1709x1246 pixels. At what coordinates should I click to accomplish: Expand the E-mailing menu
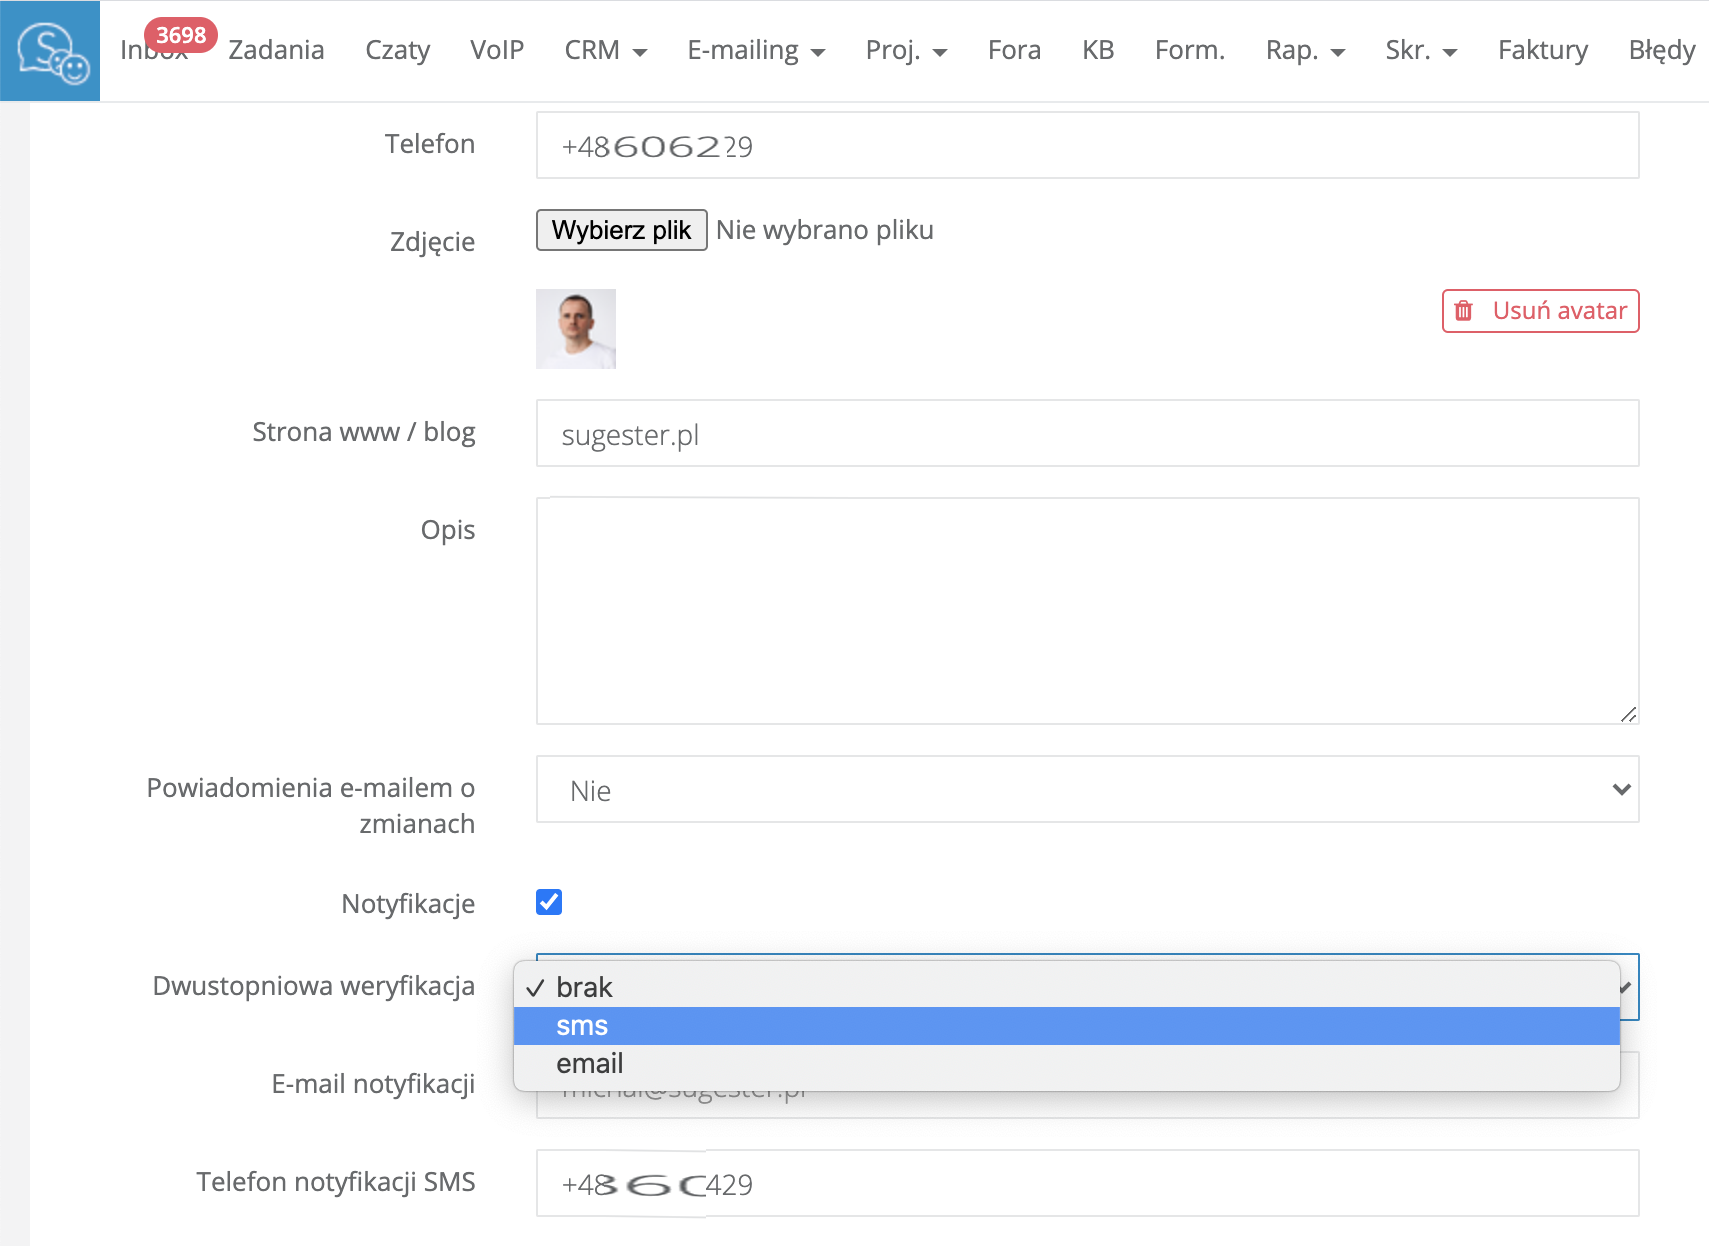(755, 50)
